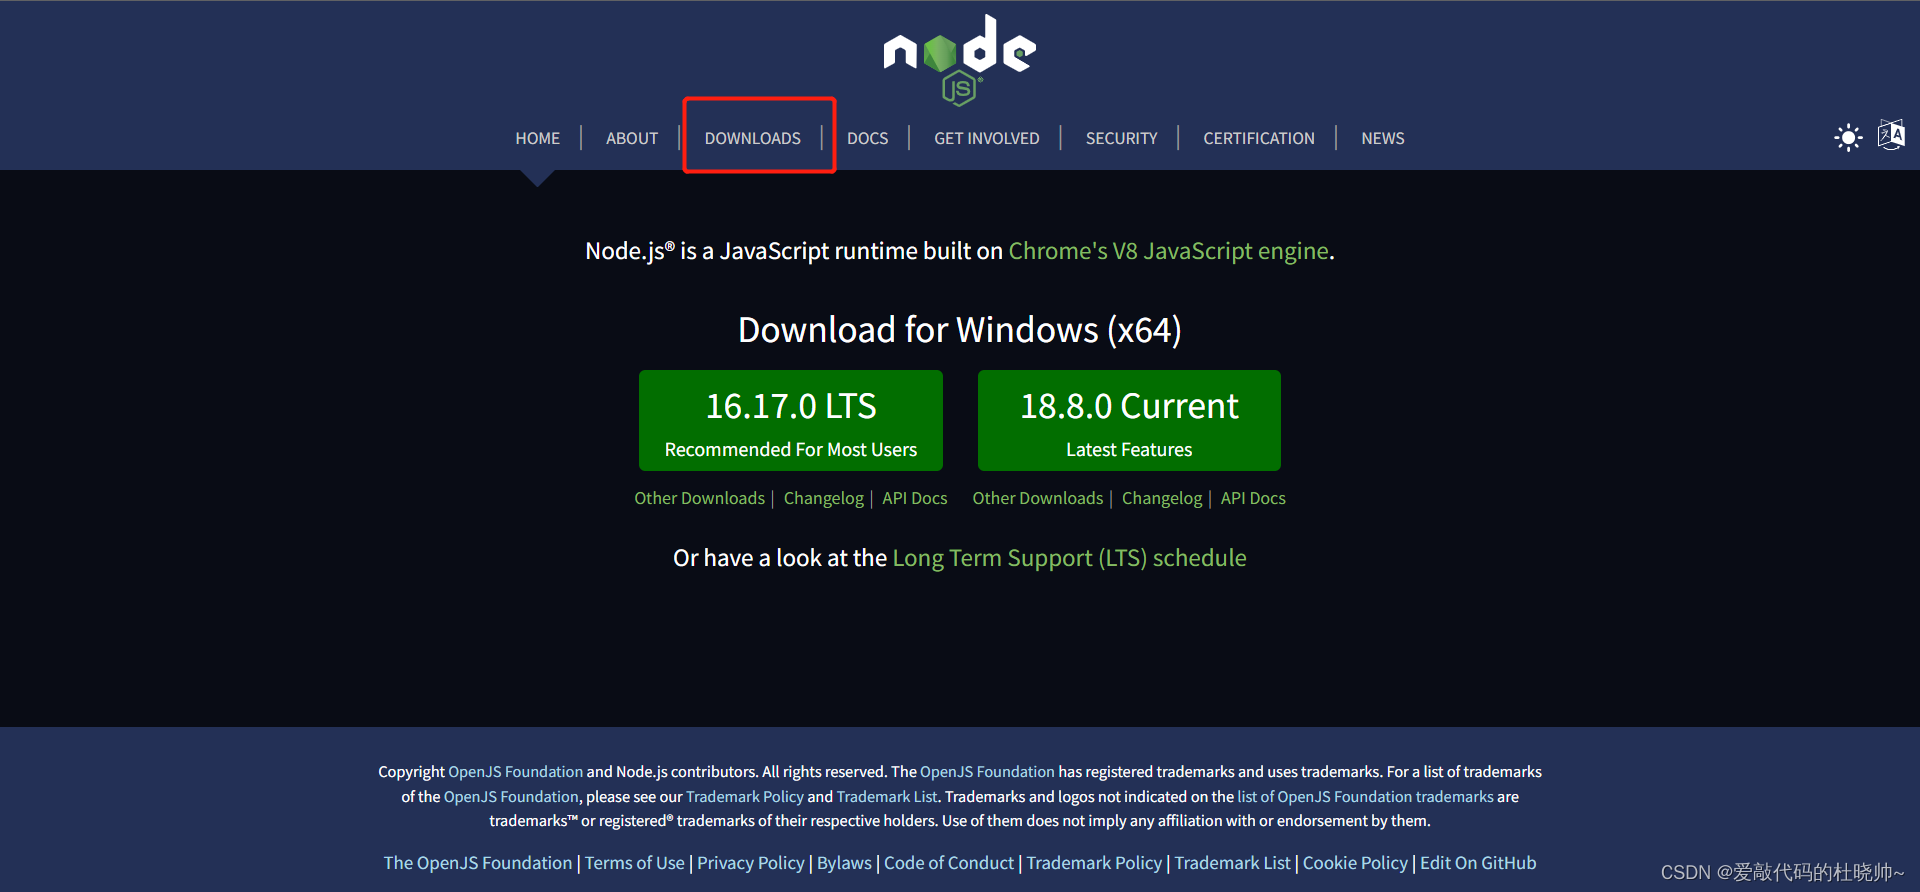Open the DOWNLOADS nav item
Screen dimensions: 1920x892
pos(753,138)
